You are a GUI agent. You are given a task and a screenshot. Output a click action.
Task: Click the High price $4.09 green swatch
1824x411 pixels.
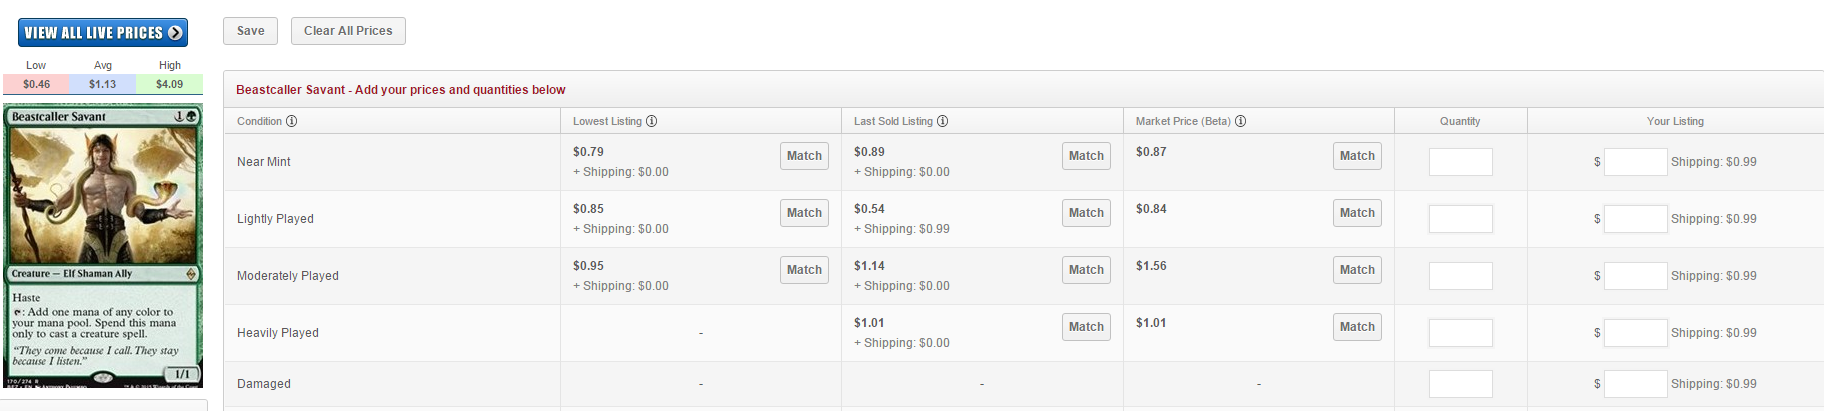point(170,84)
